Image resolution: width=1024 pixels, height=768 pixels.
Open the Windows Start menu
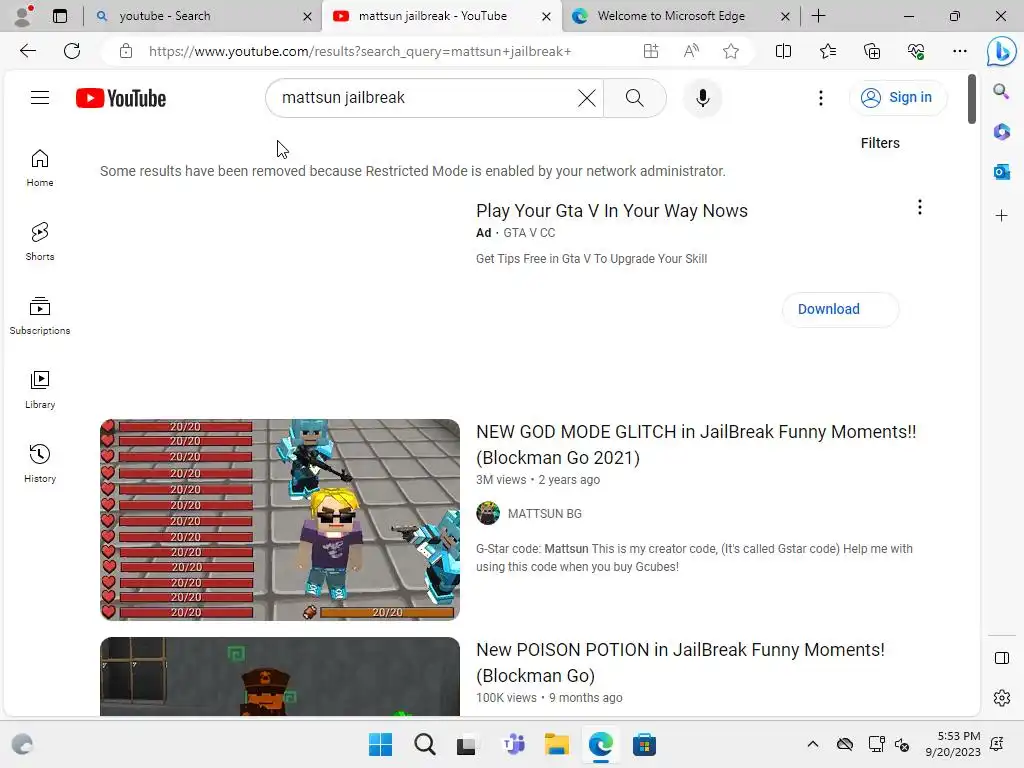coord(380,744)
